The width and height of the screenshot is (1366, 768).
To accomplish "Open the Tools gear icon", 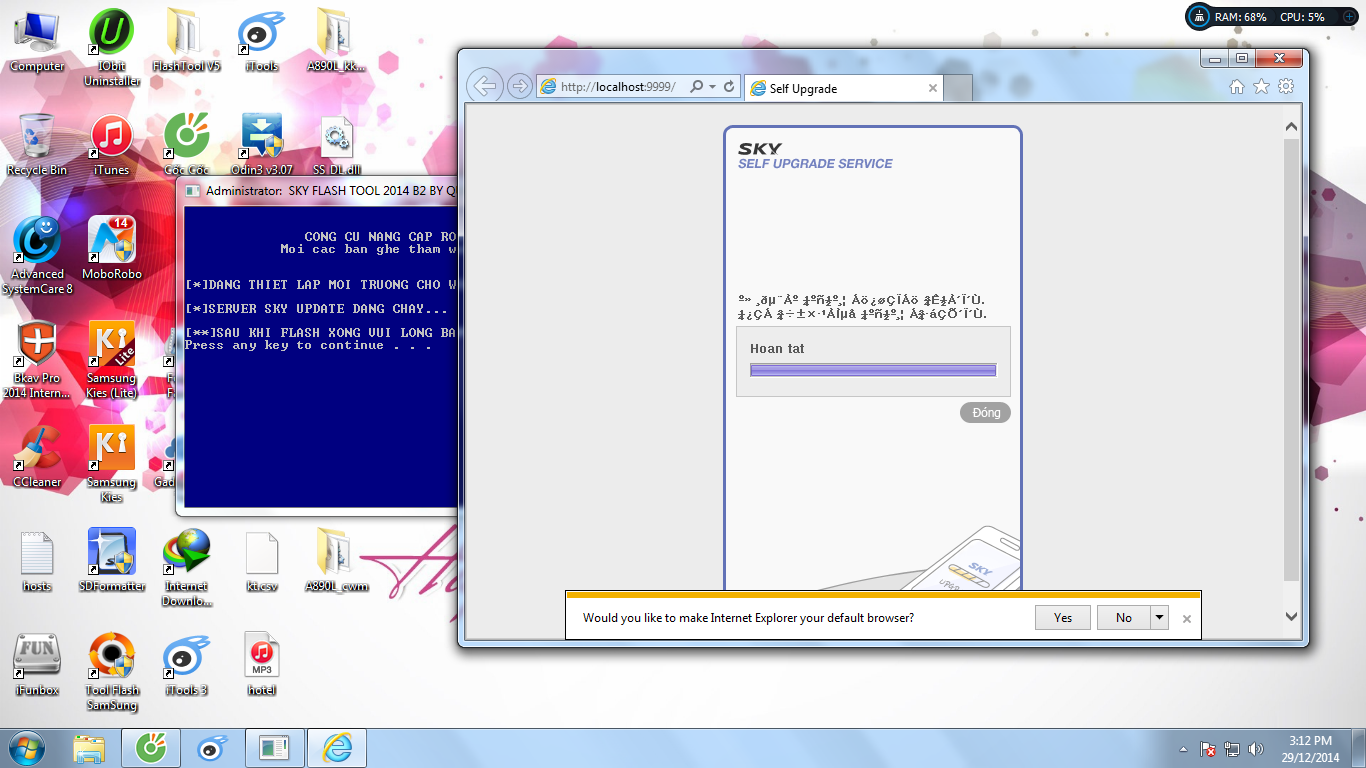I will 1286,87.
